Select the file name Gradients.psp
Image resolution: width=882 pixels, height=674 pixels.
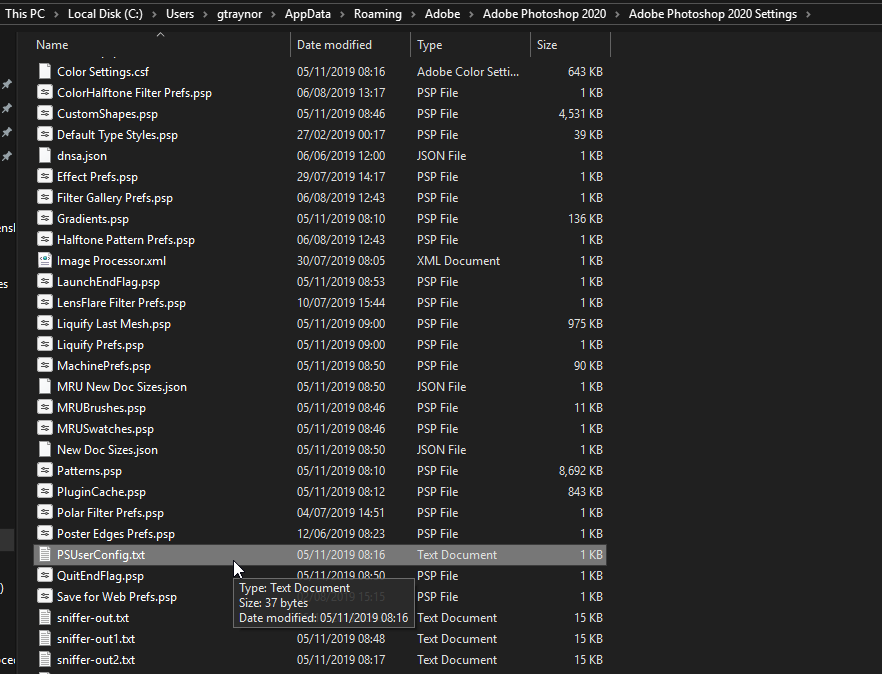pos(93,219)
